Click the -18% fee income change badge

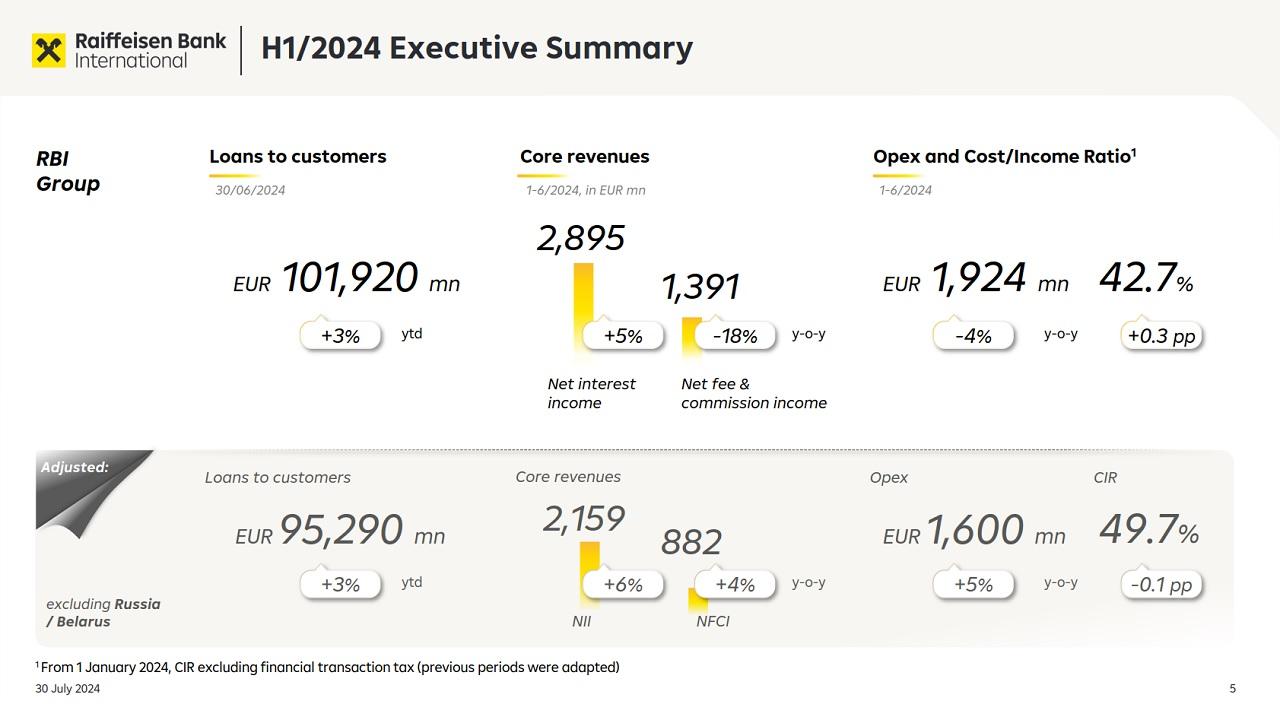click(735, 336)
